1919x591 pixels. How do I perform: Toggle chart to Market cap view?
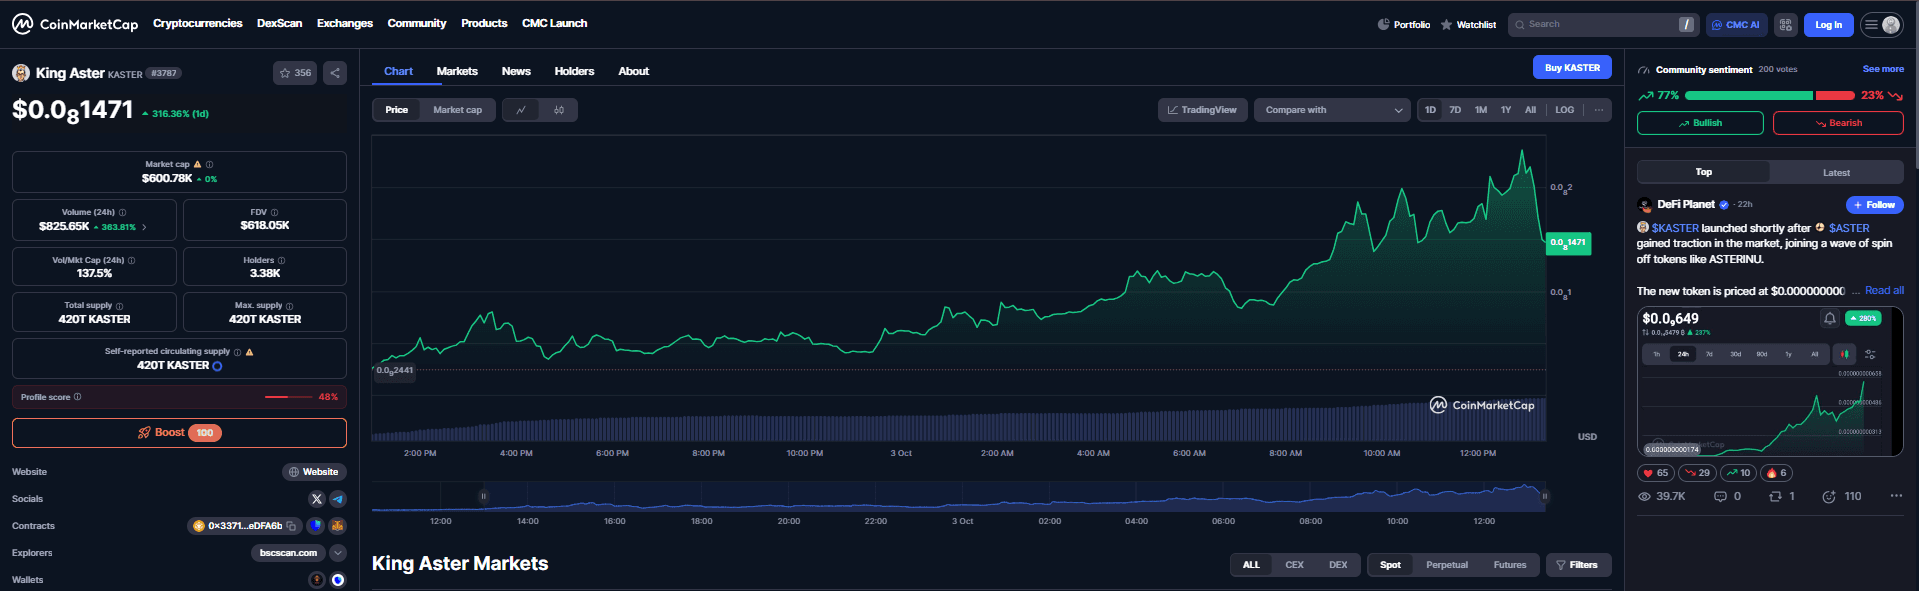pyautogui.click(x=457, y=110)
